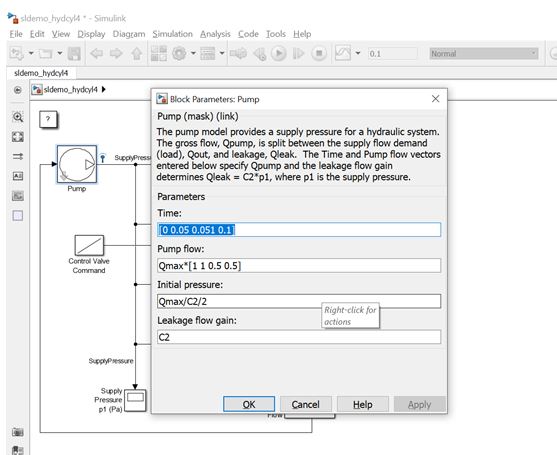Open the Display menu
The image size is (557, 455).
click(x=91, y=34)
